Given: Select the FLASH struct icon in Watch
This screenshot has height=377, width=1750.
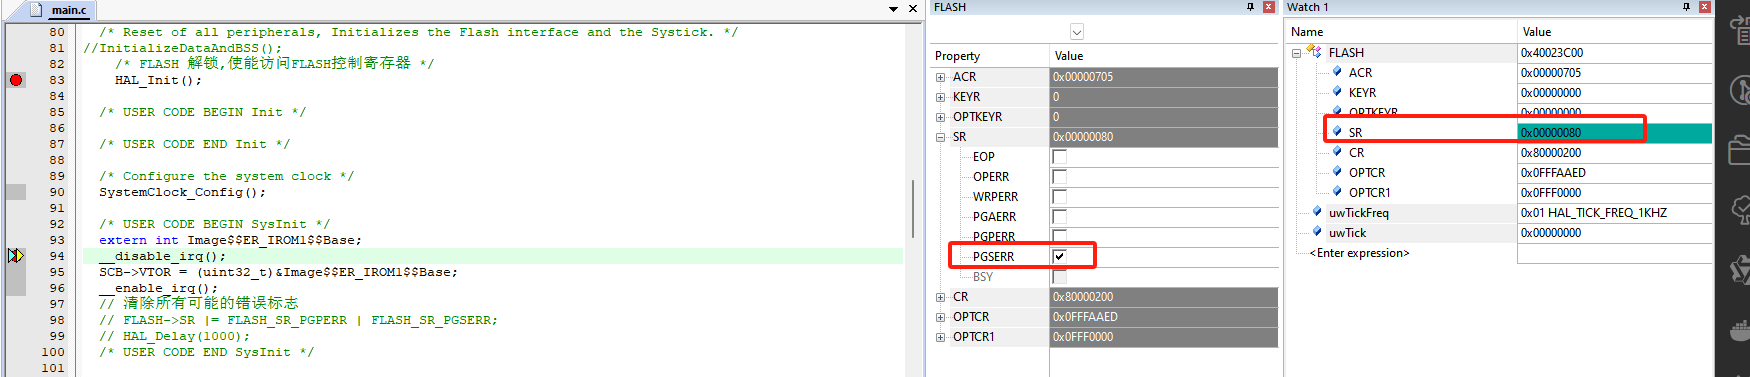Looking at the screenshot, I should click(x=1314, y=52).
